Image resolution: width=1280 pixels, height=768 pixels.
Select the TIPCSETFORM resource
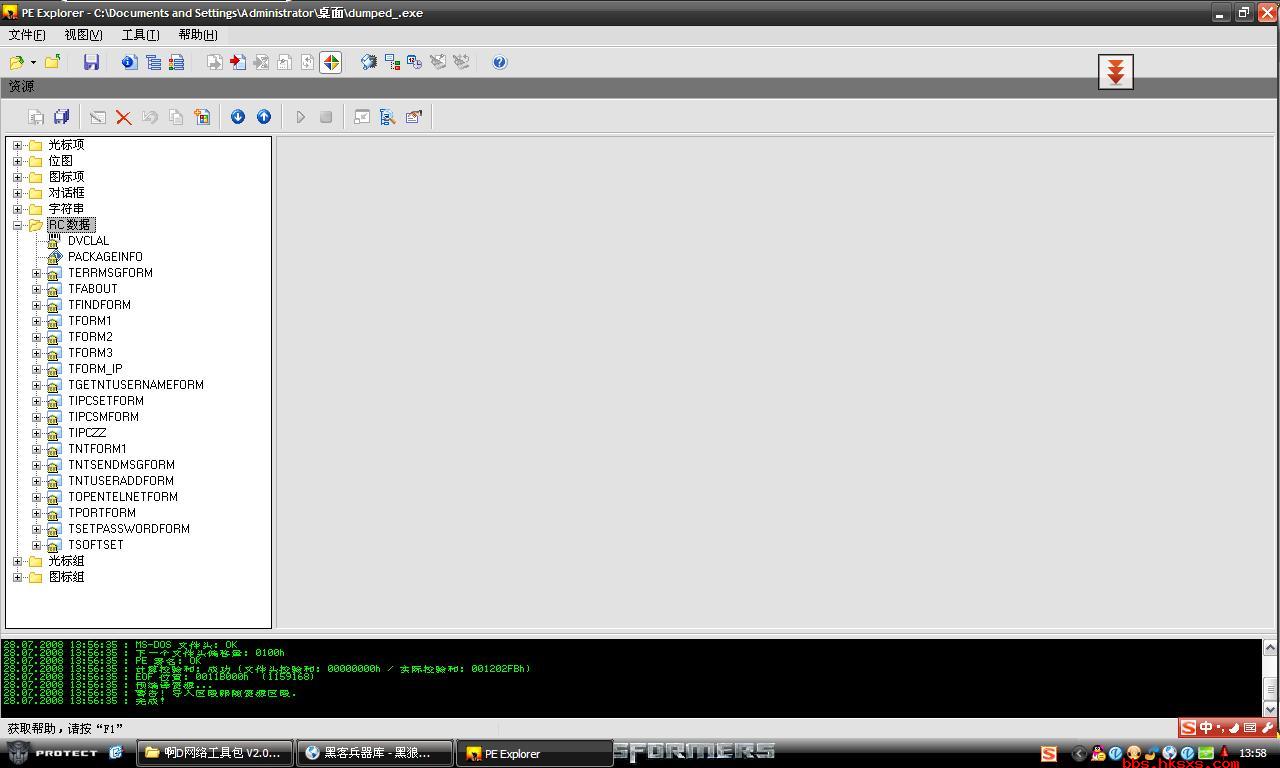(x=106, y=401)
